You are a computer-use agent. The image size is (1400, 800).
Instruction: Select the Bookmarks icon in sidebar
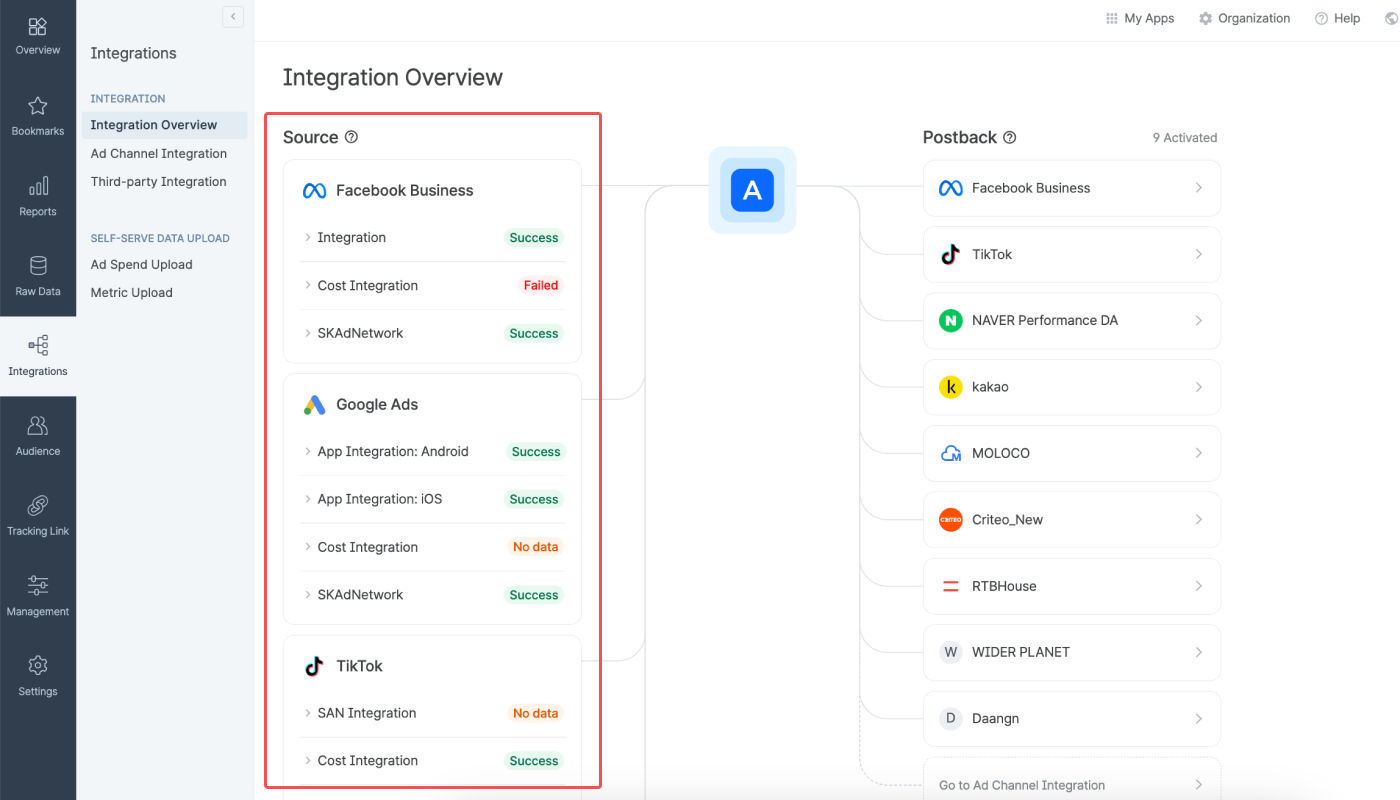(38, 113)
